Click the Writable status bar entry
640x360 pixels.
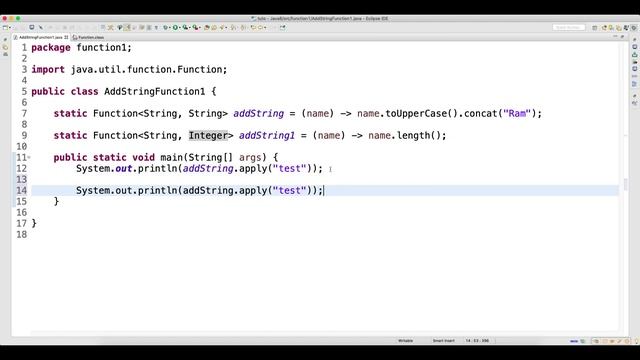click(405, 340)
